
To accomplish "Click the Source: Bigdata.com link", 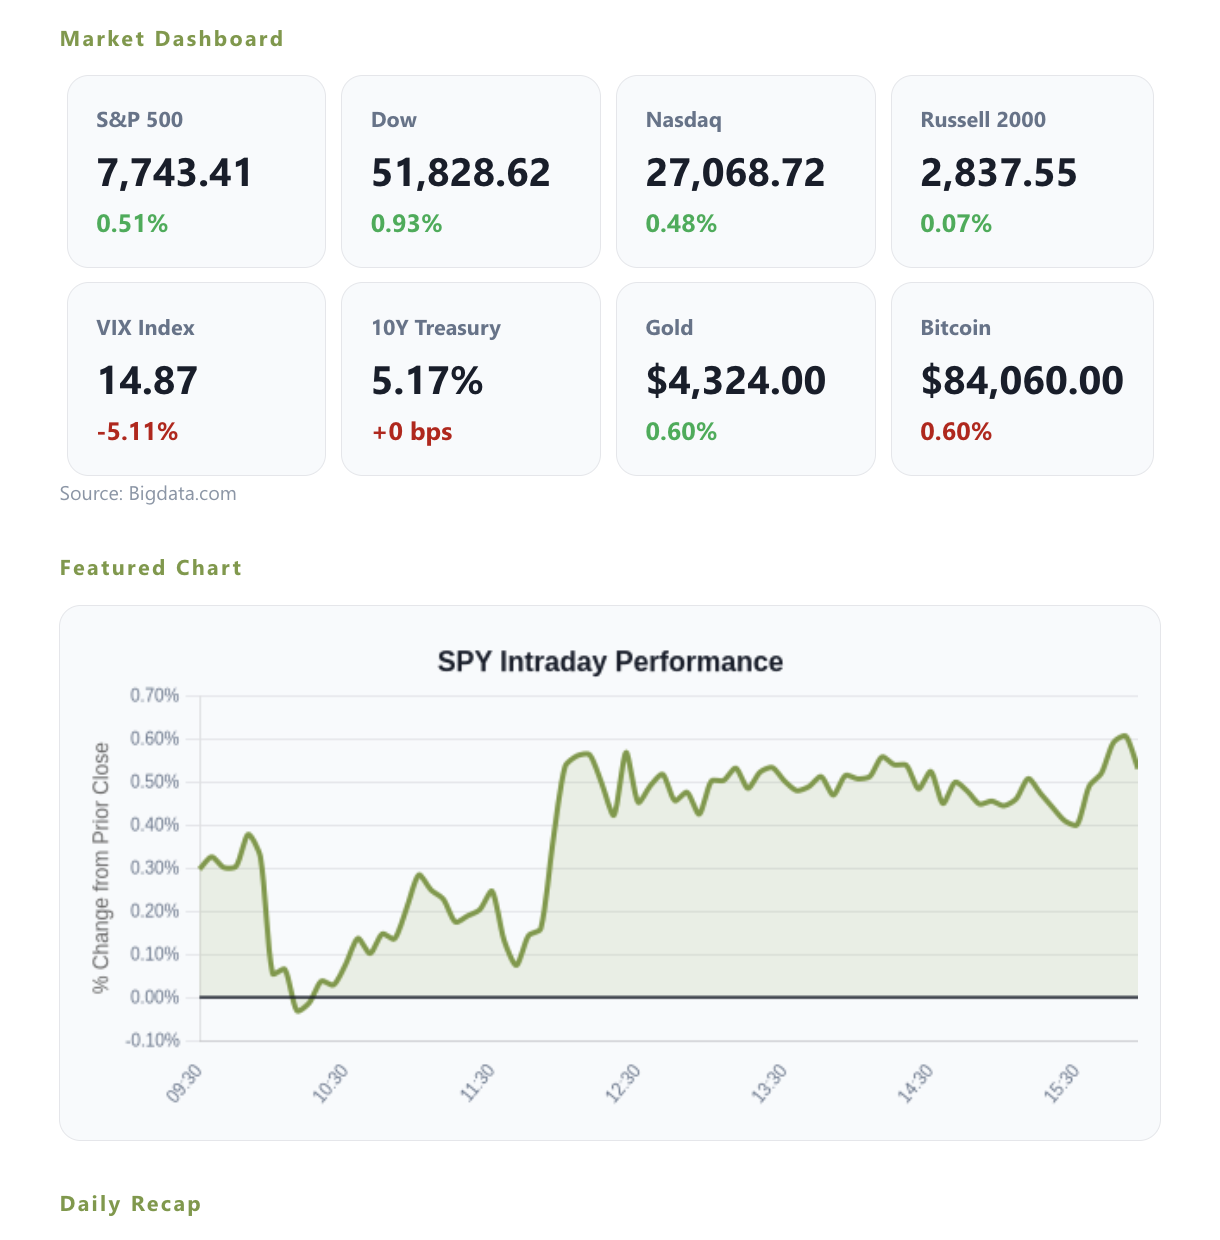I will 148,493.
